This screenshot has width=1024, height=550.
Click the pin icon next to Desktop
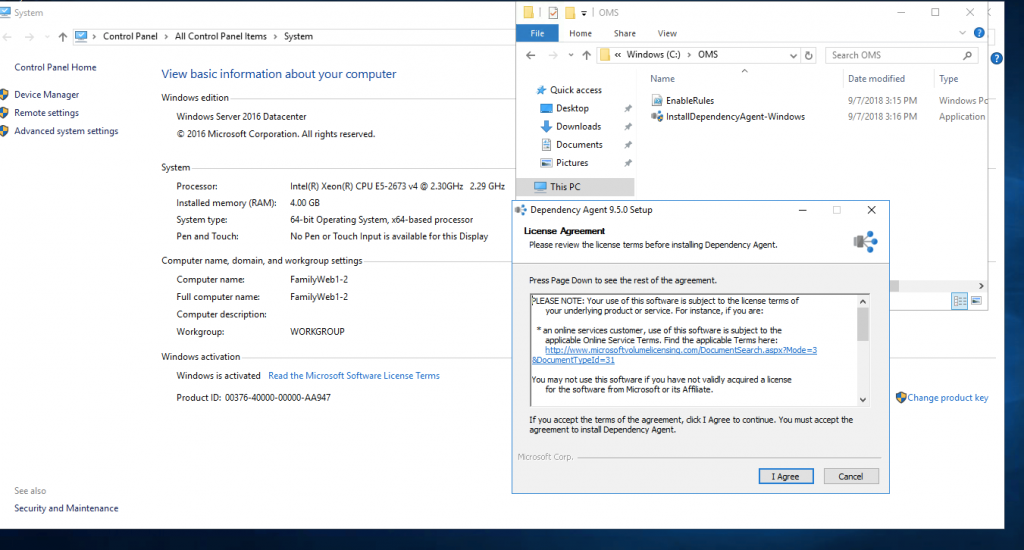(x=628, y=108)
